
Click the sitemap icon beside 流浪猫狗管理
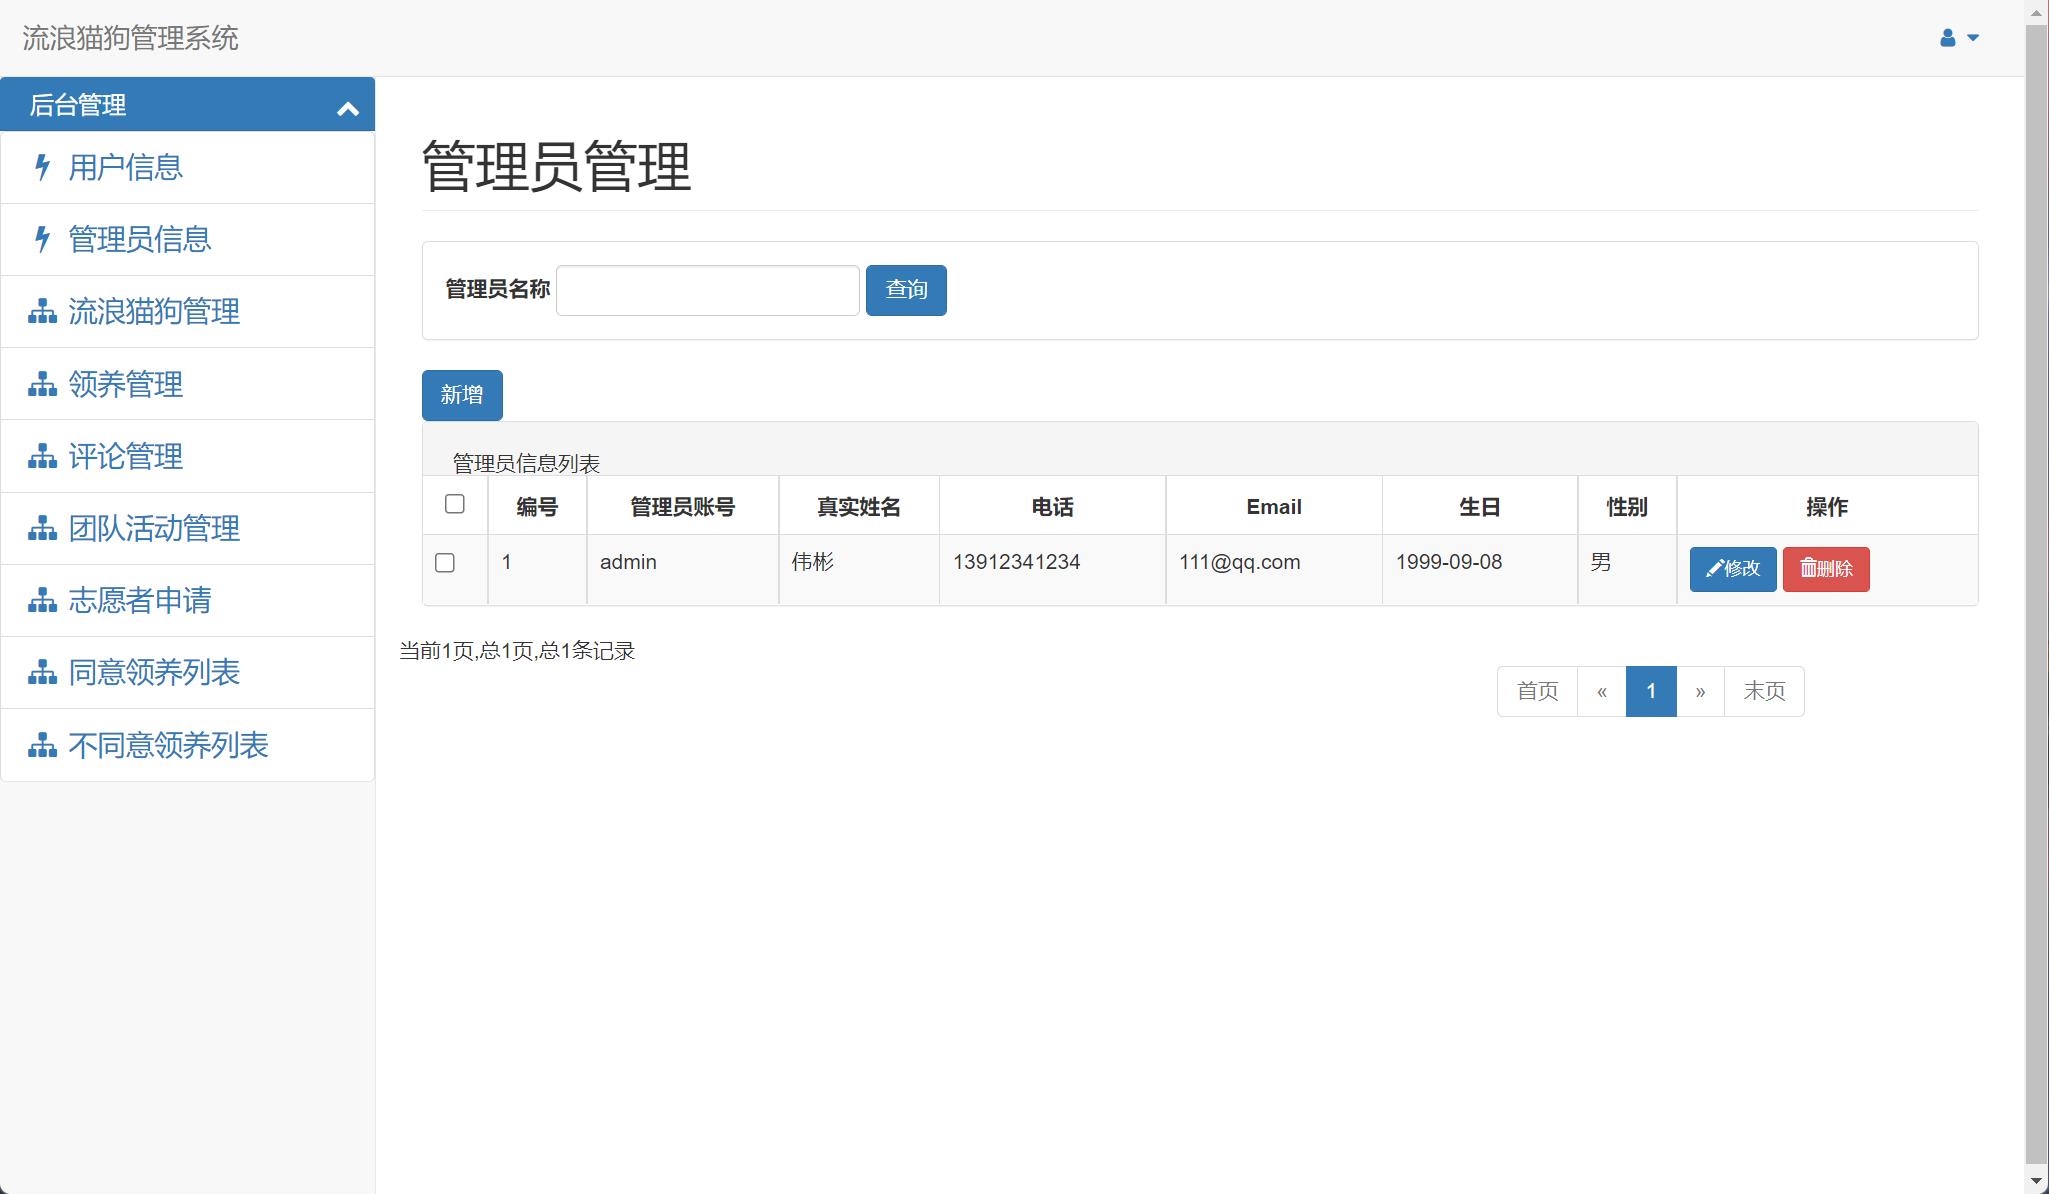pos(41,312)
